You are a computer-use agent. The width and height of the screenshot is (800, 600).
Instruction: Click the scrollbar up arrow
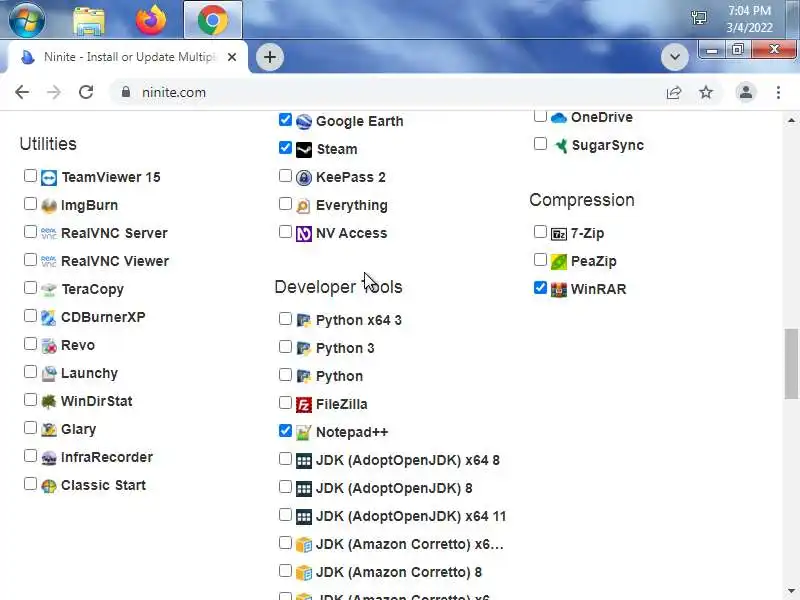tap(791, 120)
